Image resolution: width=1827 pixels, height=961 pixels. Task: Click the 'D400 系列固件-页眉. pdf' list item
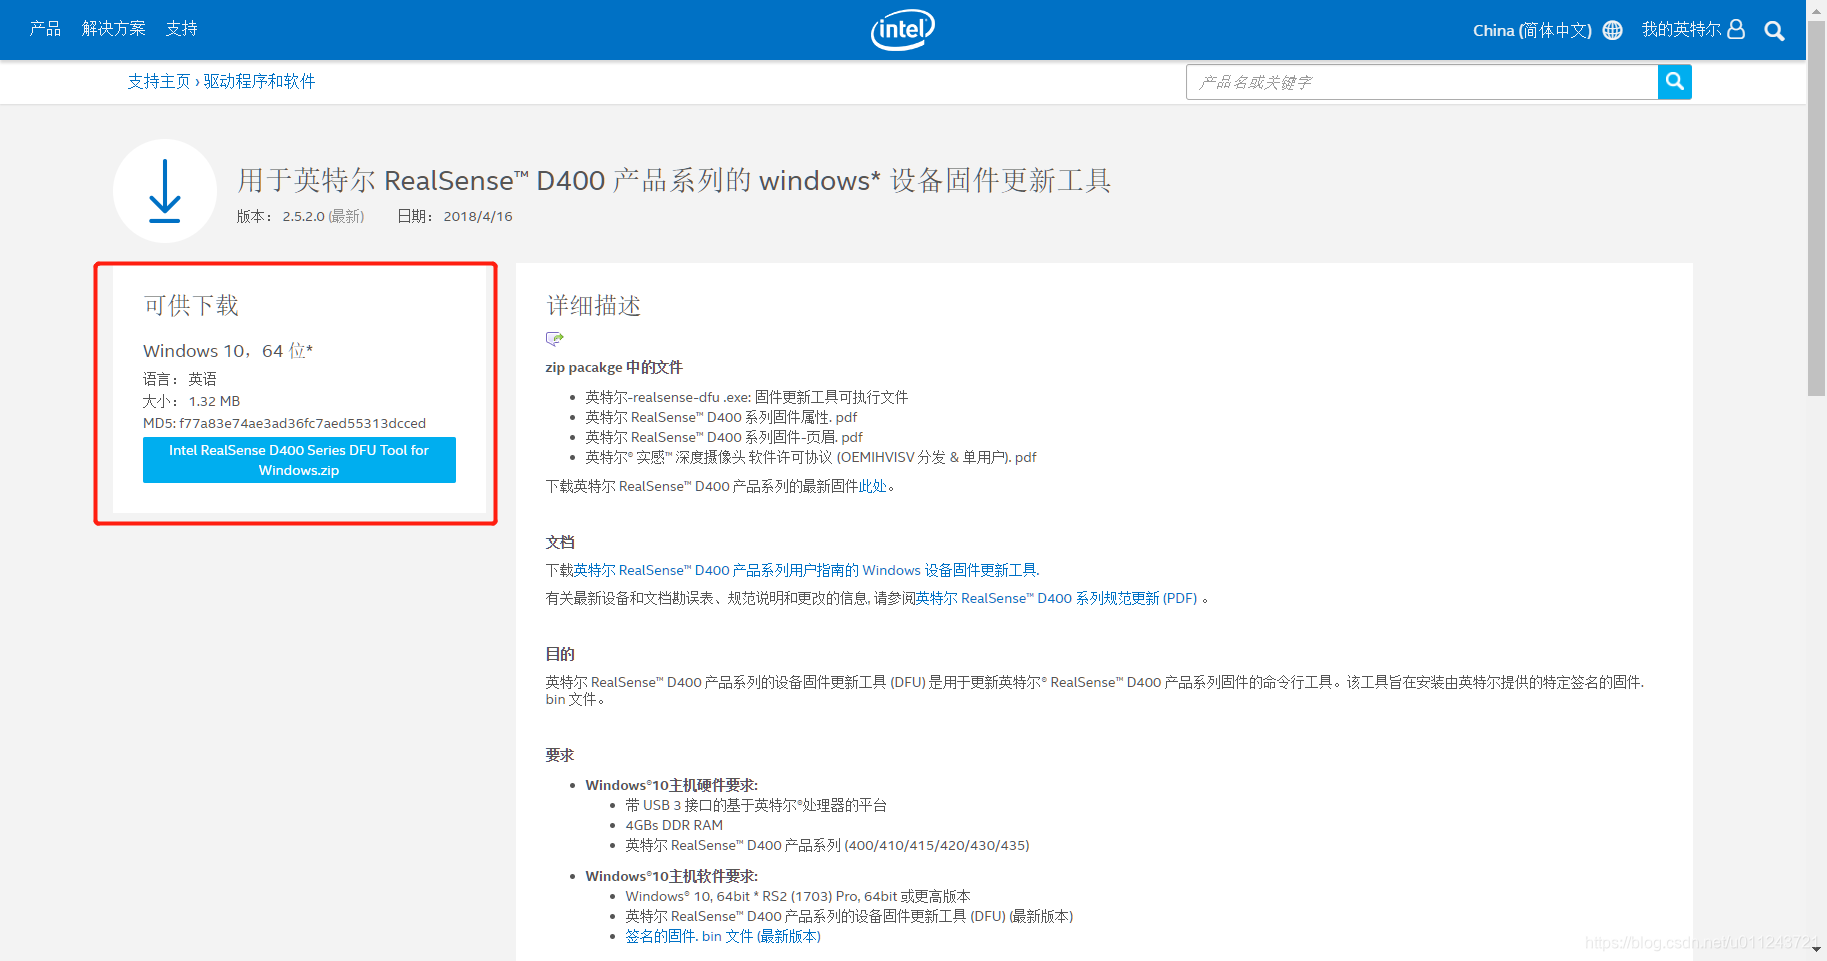coord(724,437)
